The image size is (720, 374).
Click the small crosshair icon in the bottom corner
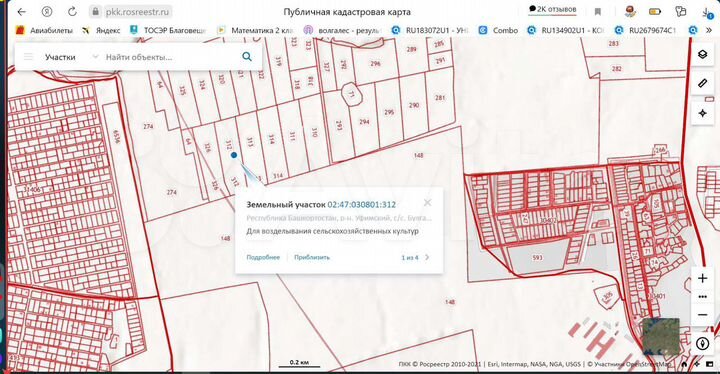click(x=697, y=365)
